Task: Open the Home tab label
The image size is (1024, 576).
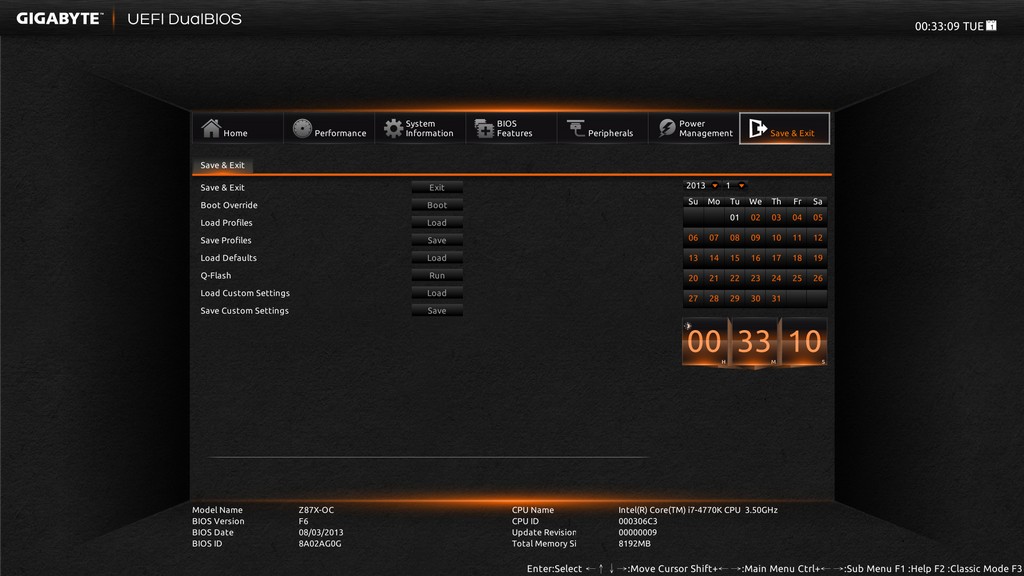Action: (x=235, y=133)
